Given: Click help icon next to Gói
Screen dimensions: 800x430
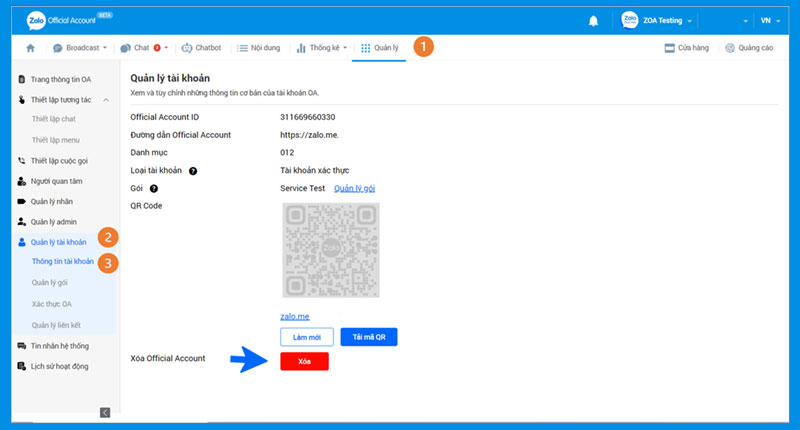Looking at the screenshot, I should (x=155, y=188).
